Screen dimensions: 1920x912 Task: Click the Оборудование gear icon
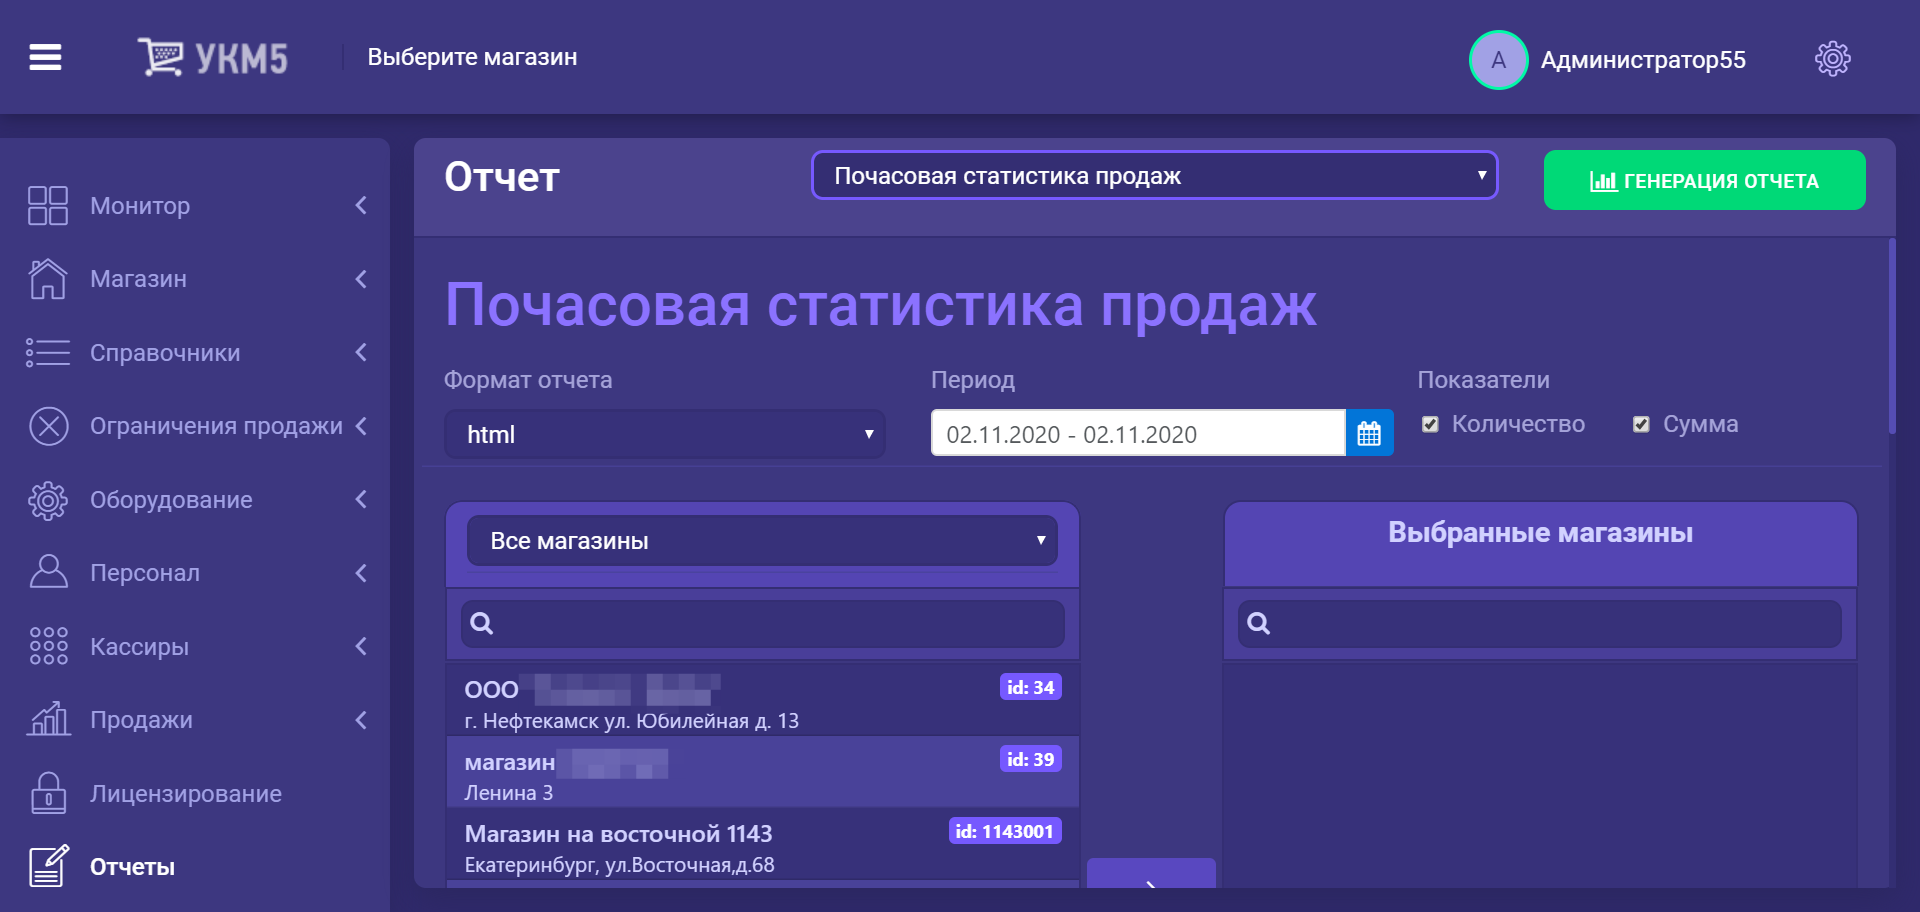point(48,499)
